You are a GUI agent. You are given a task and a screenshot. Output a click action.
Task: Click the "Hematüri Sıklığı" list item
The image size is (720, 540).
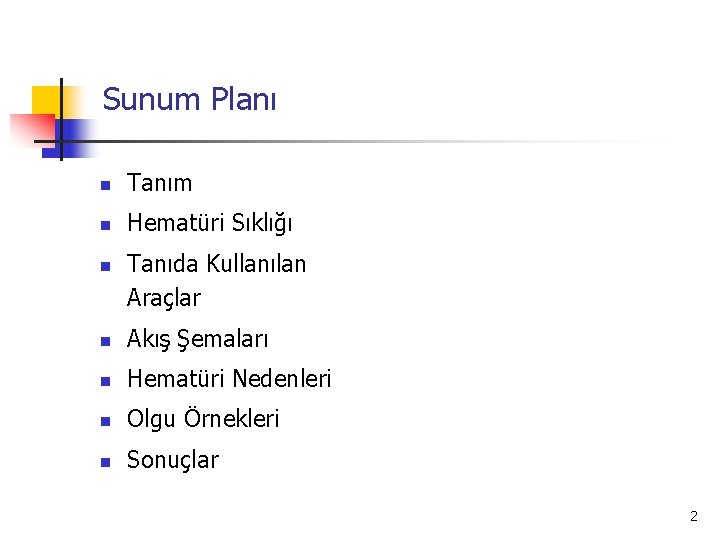pos(209,223)
